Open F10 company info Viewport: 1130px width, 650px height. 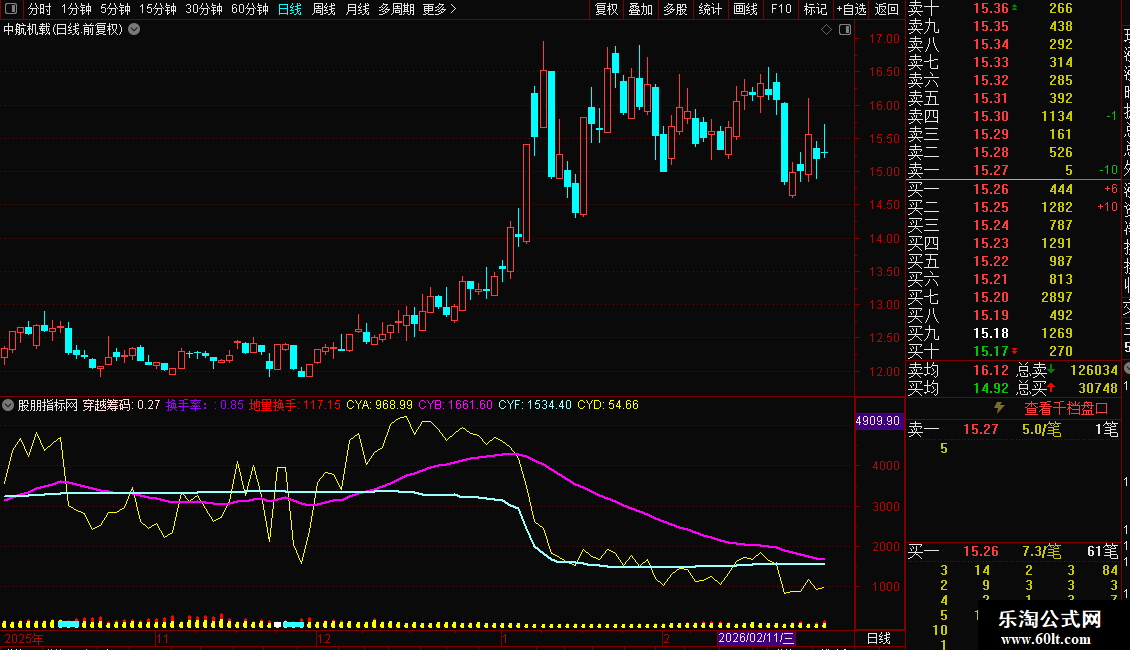click(781, 9)
